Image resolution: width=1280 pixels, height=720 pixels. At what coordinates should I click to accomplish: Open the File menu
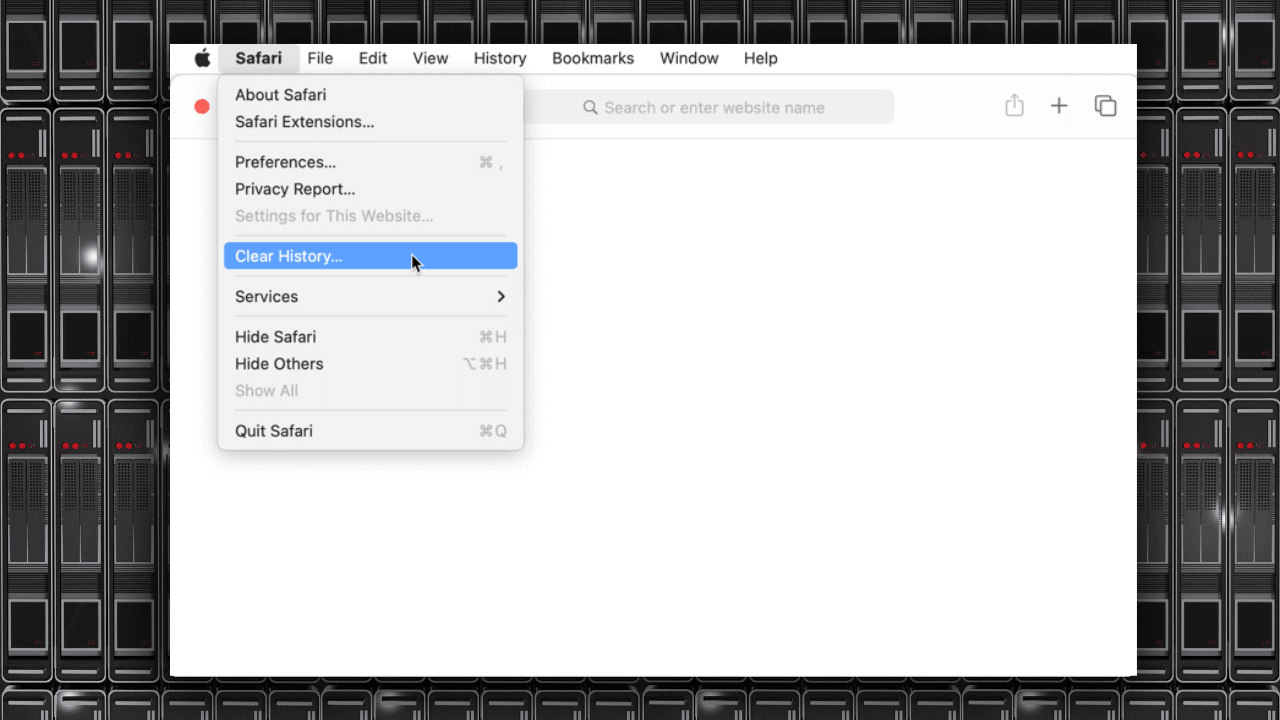click(320, 58)
